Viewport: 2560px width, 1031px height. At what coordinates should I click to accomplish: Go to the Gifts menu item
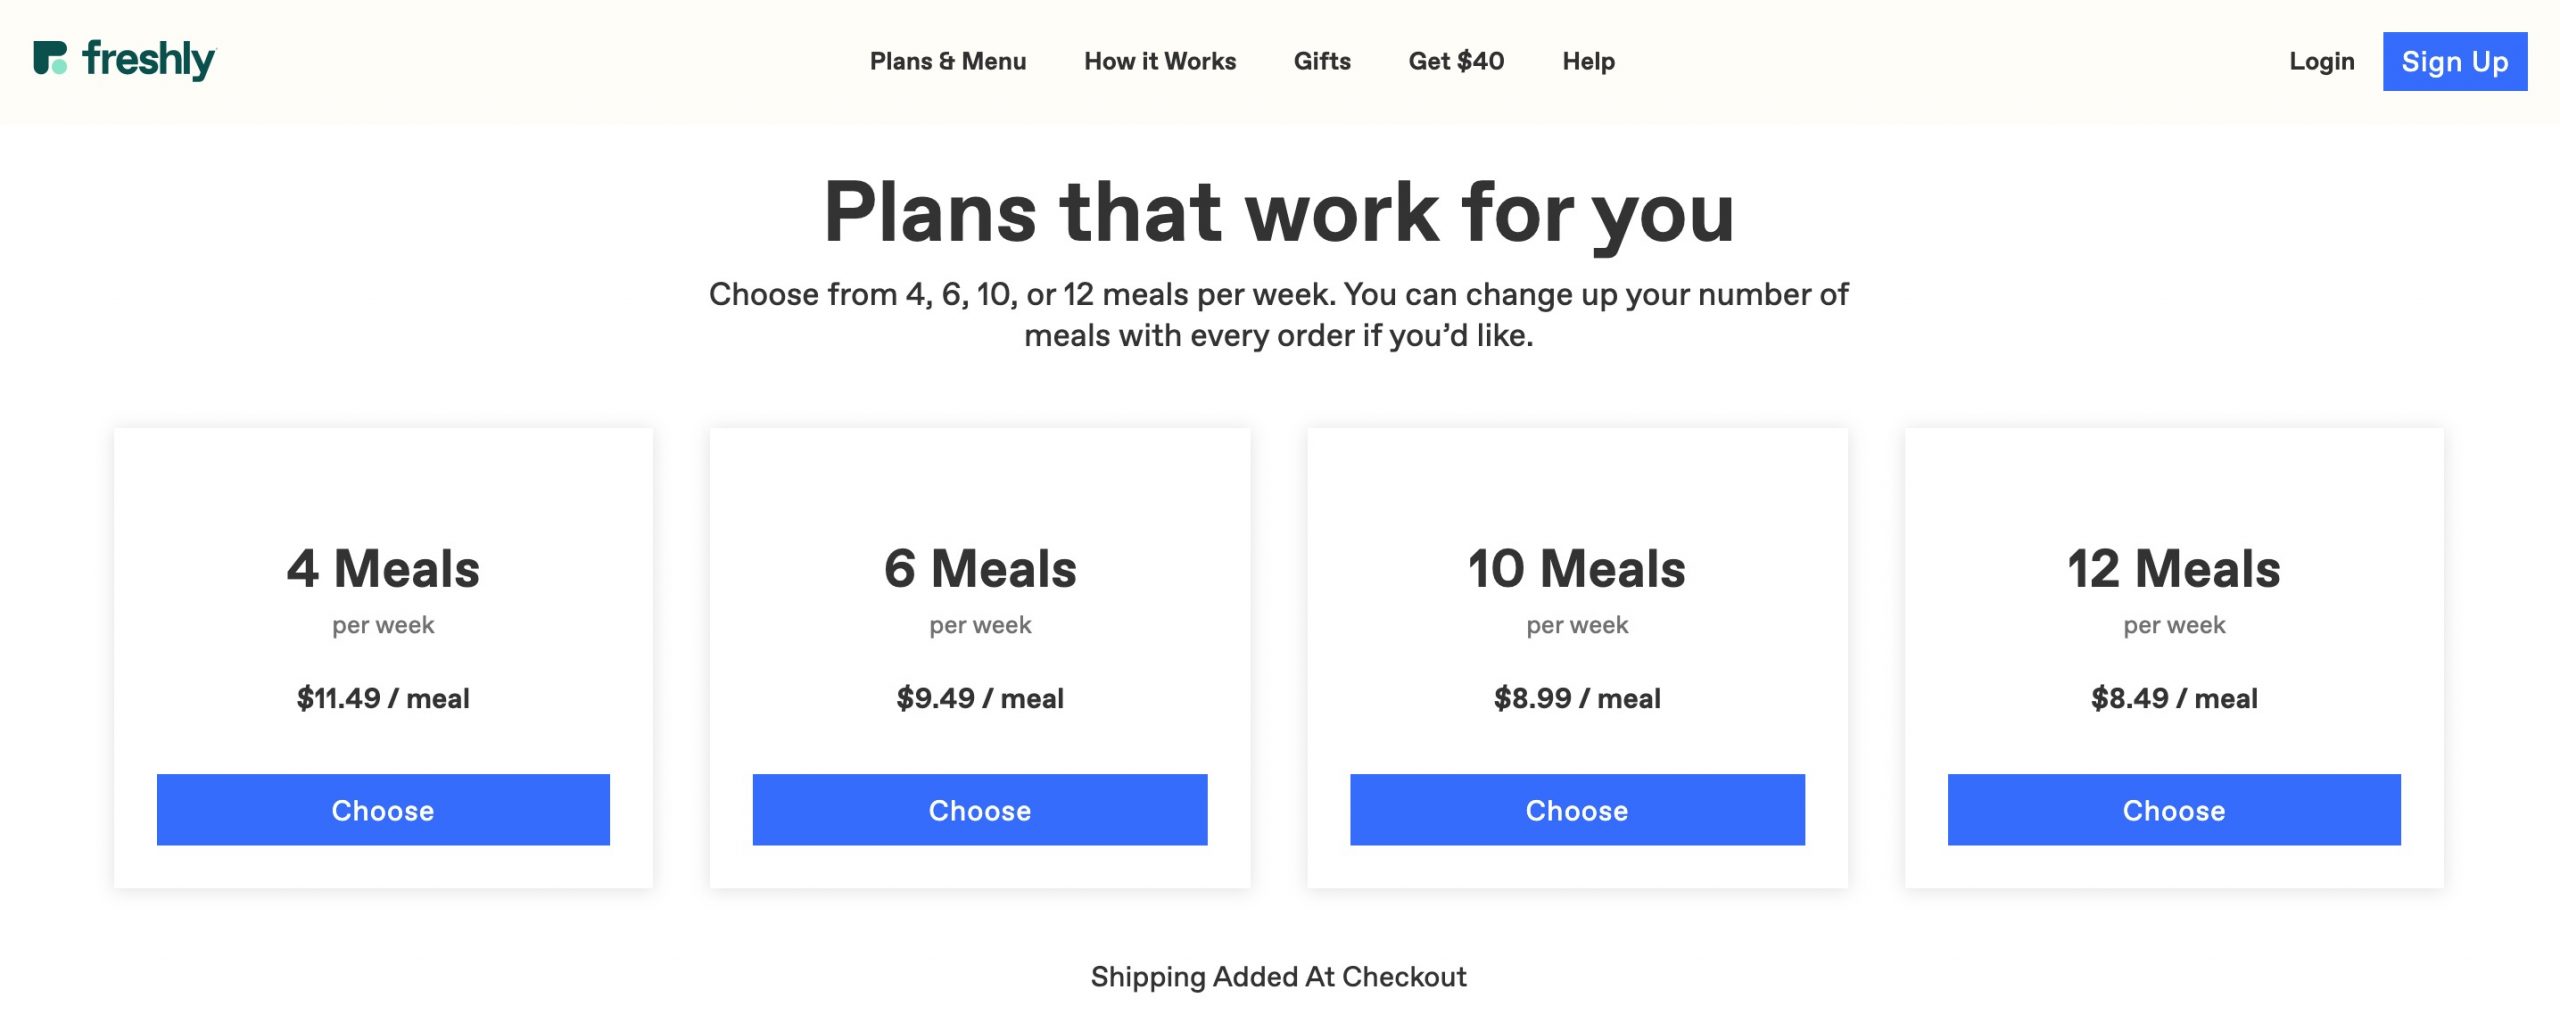[1322, 61]
